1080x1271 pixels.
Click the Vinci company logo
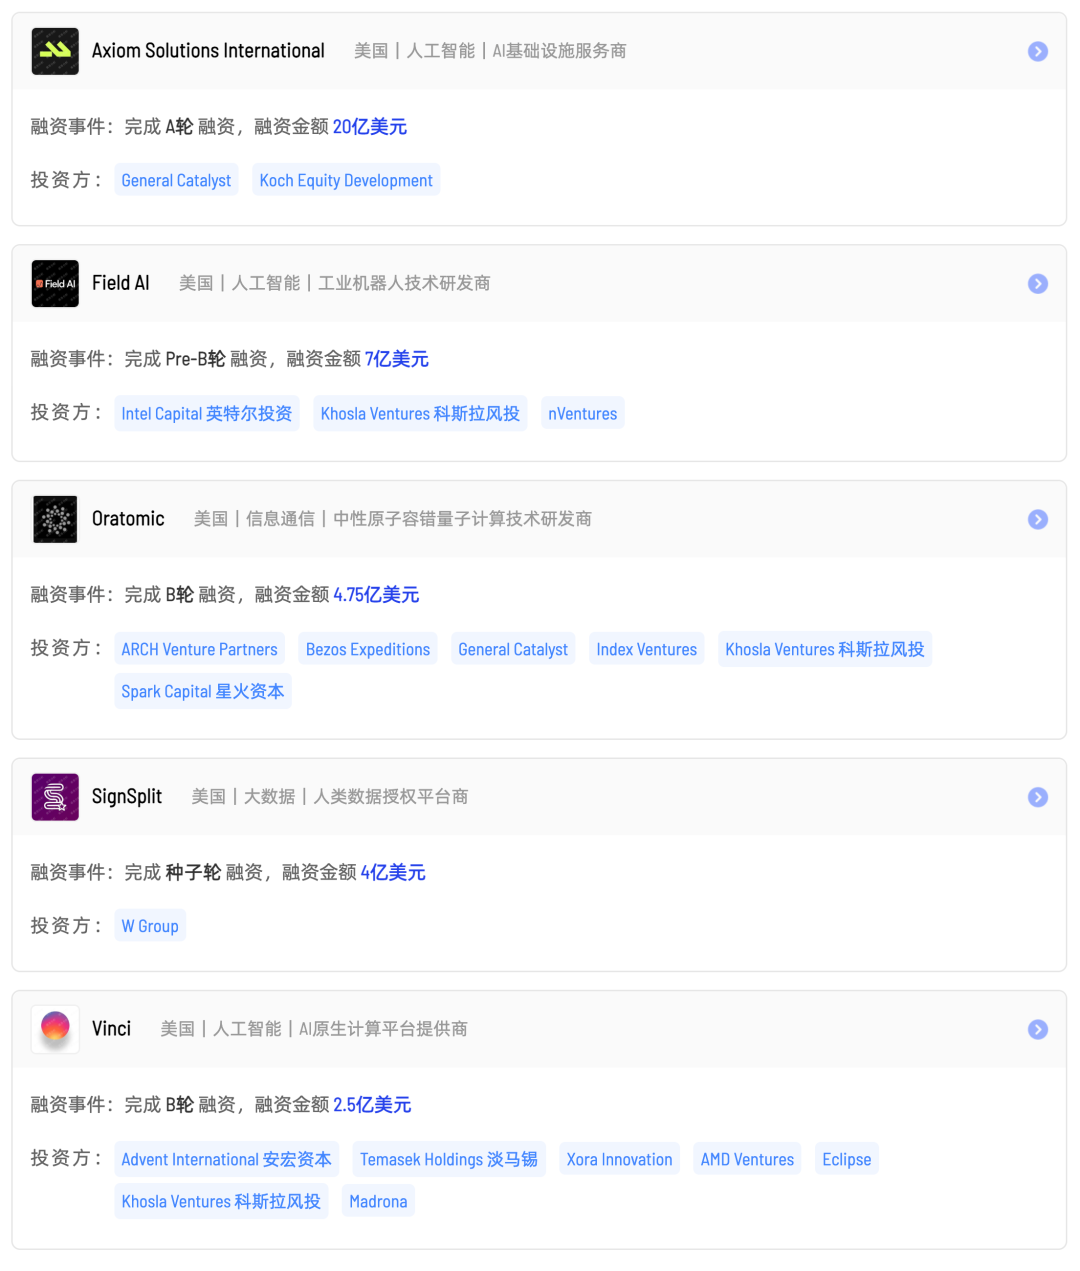[55, 1029]
